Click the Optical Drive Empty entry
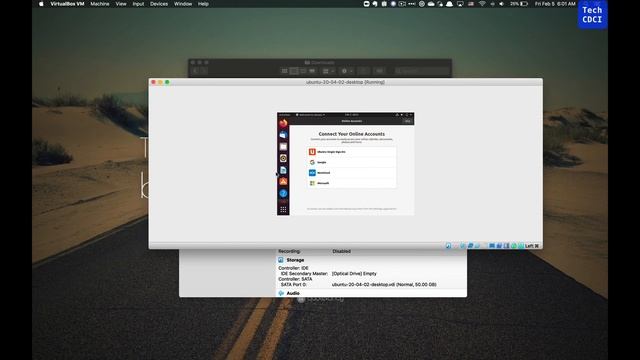 click(x=354, y=273)
